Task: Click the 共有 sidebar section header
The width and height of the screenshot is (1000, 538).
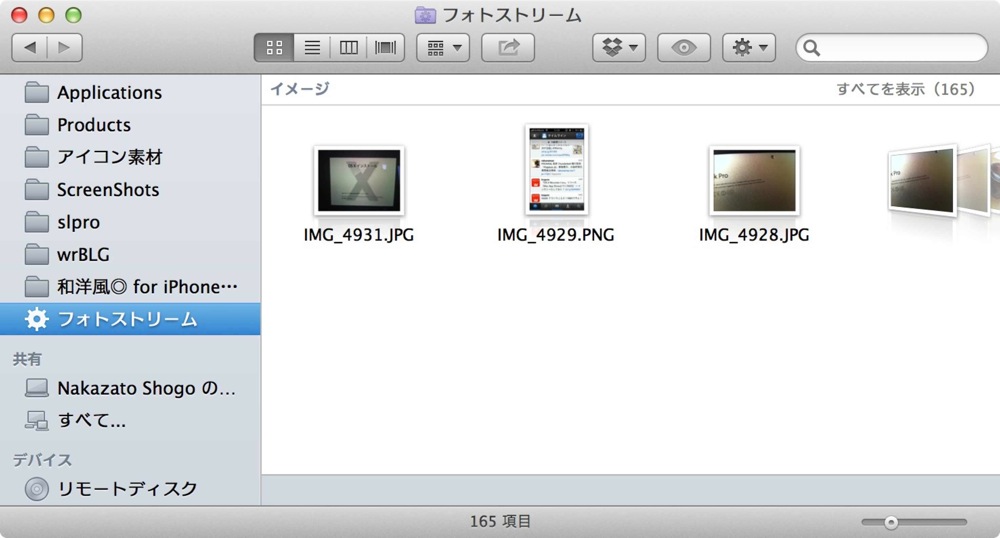Action: [x=27, y=359]
